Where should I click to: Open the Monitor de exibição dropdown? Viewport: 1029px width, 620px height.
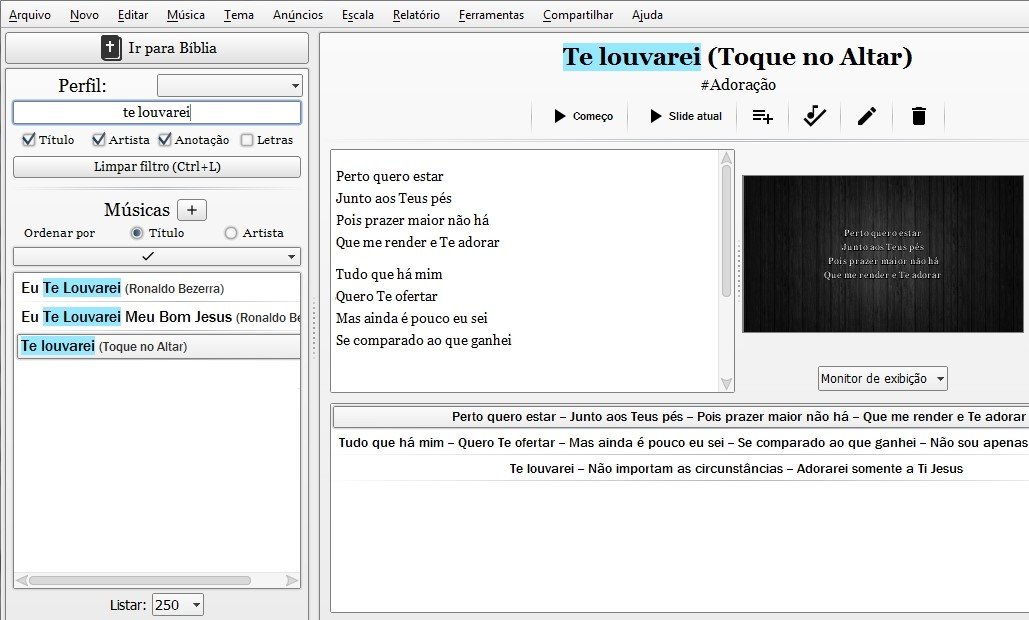tap(883, 379)
